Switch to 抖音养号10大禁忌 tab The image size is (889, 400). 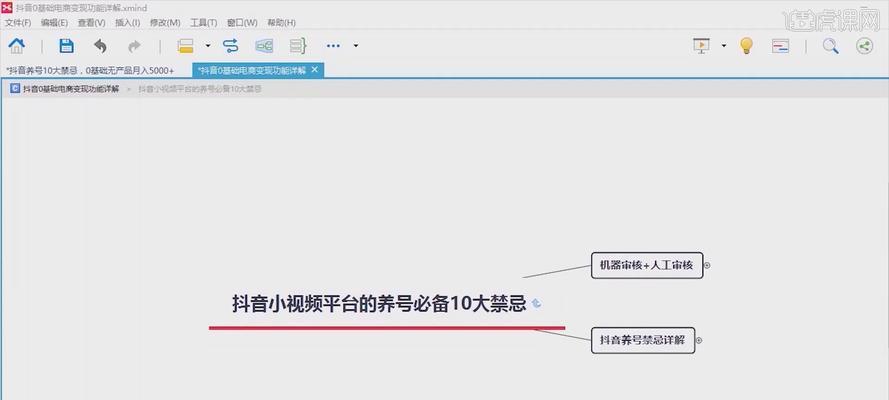click(90, 71)
